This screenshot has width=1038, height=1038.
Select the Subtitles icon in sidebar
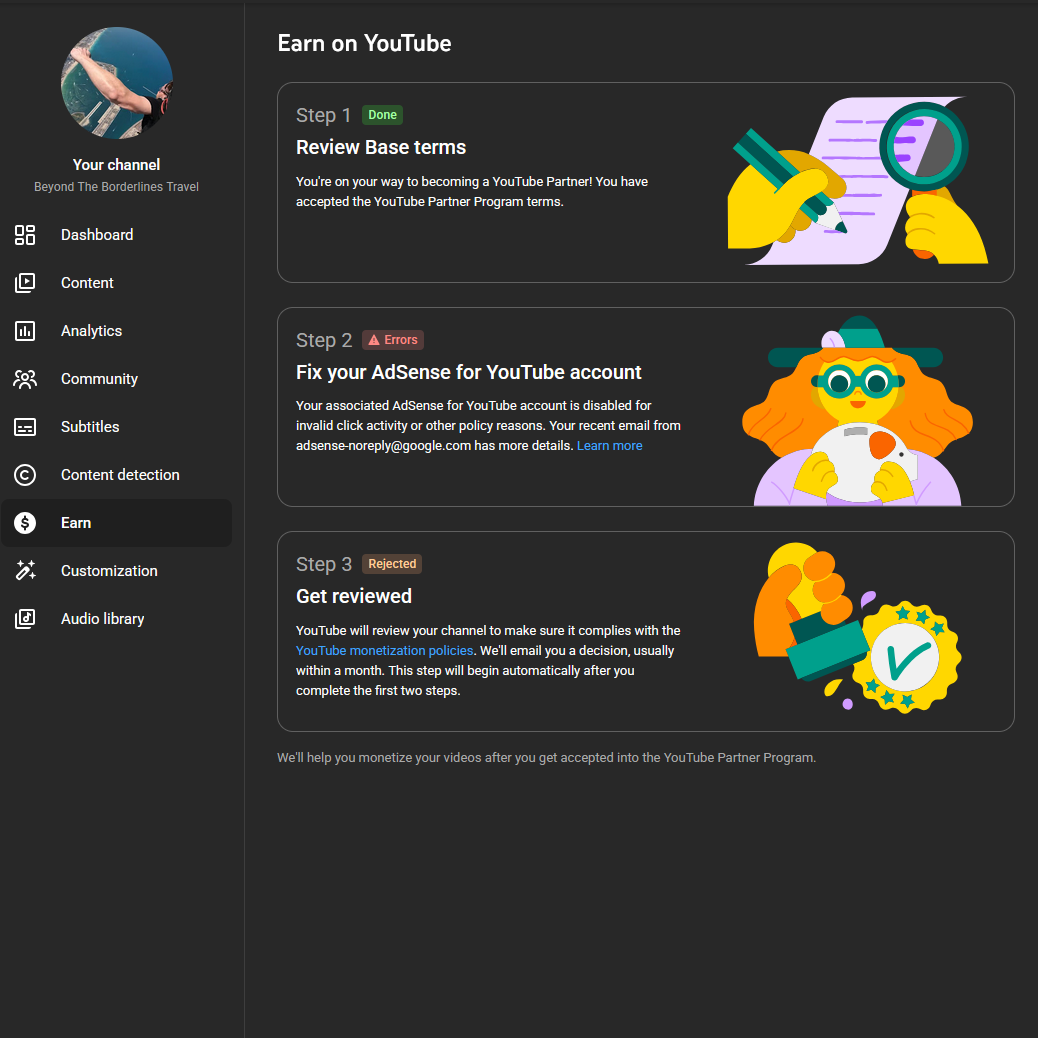coord(25,427)
